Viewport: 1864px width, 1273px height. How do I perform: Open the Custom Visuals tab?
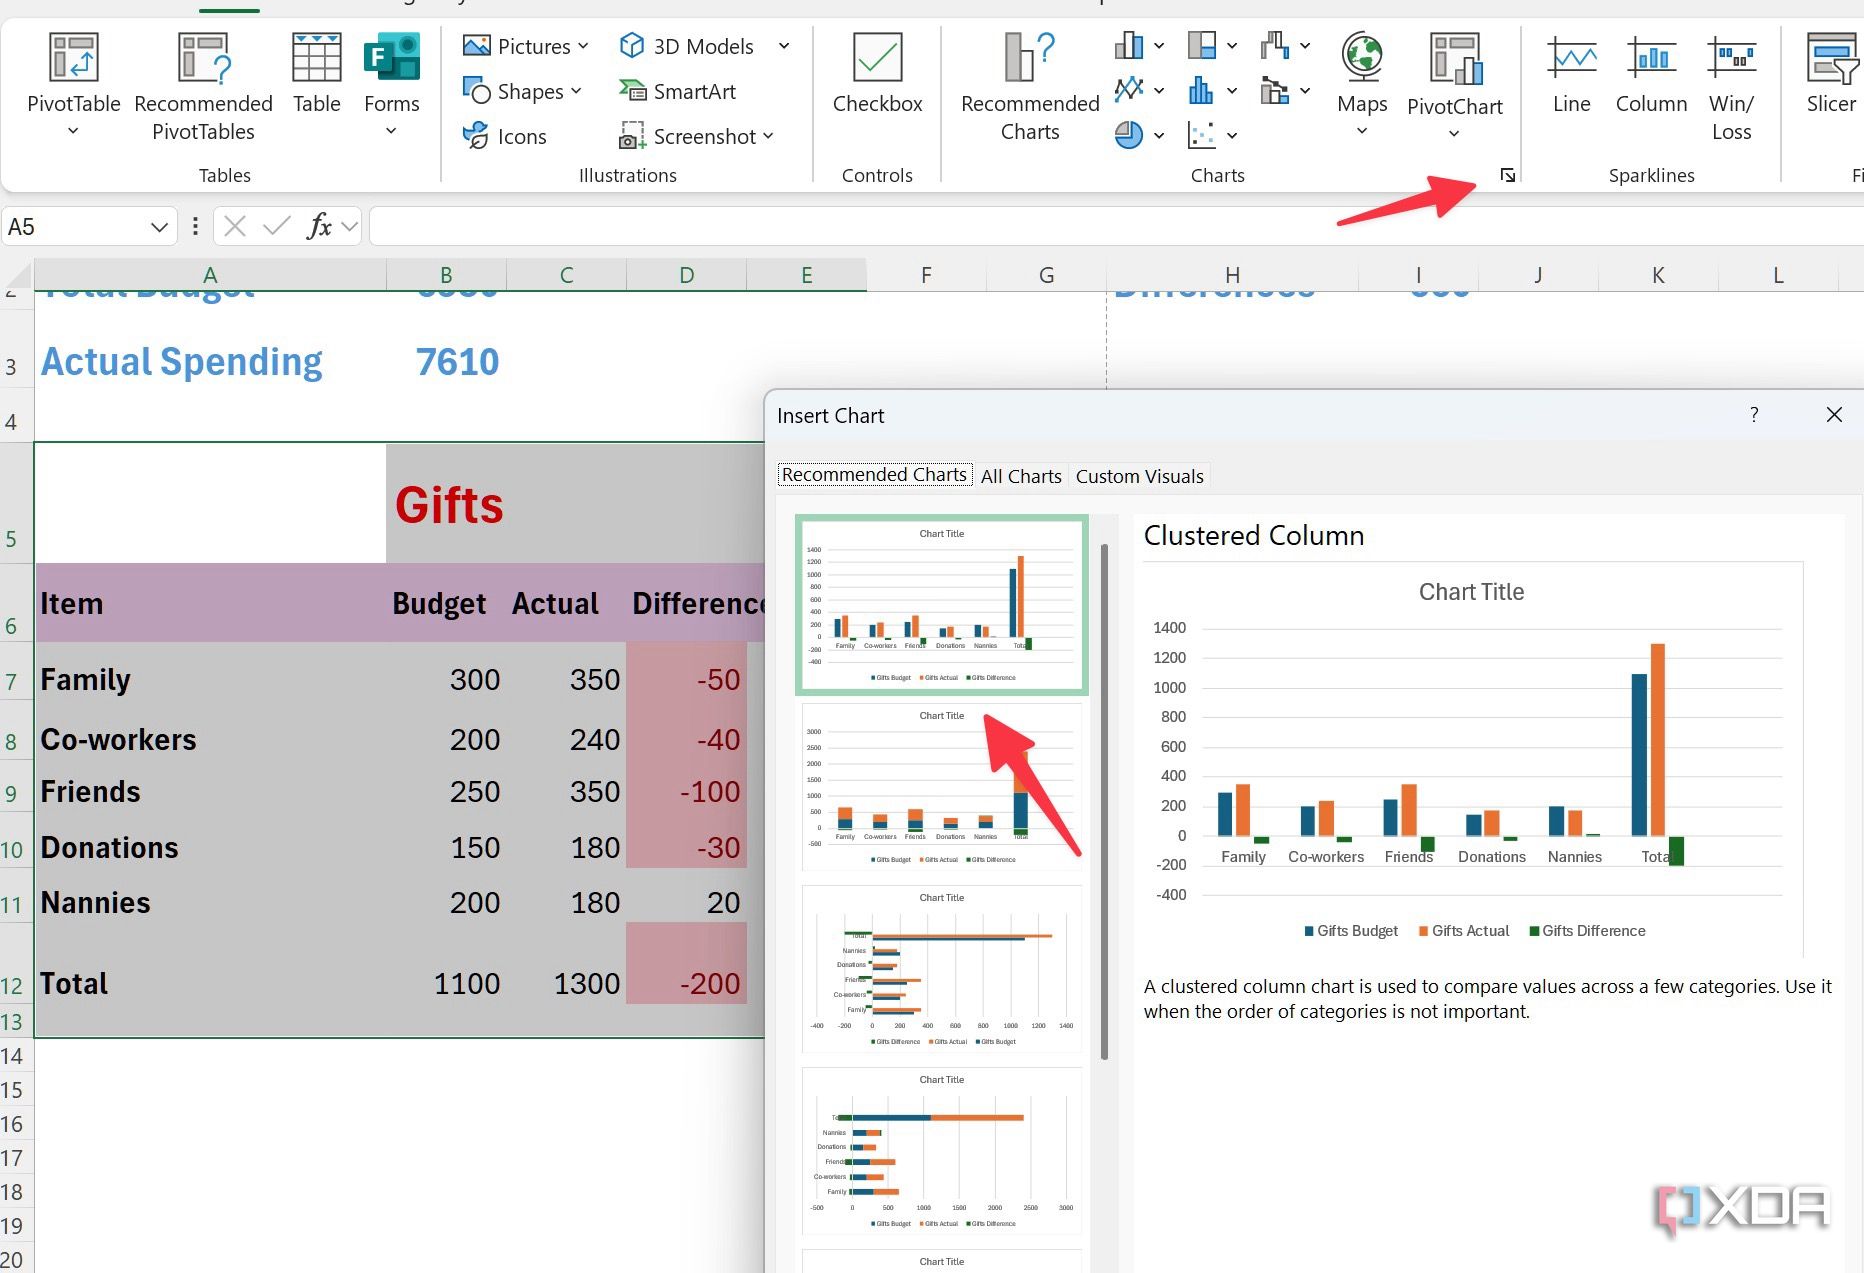1139,475
